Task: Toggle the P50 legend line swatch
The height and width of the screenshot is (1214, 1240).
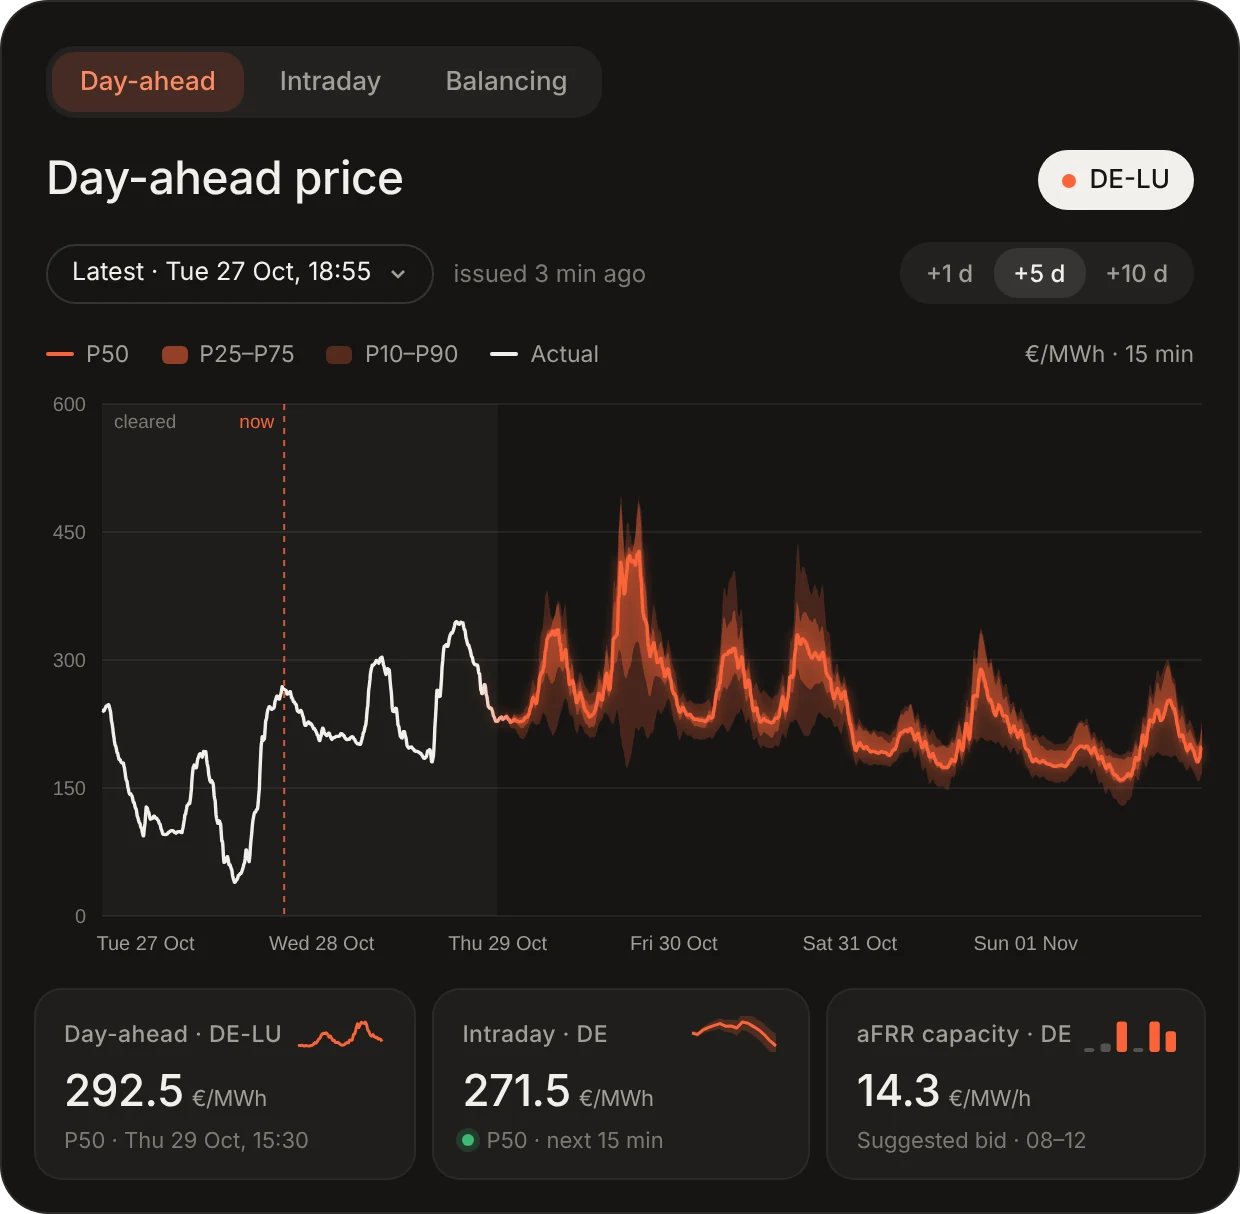Action: click(x=60, y=354)
